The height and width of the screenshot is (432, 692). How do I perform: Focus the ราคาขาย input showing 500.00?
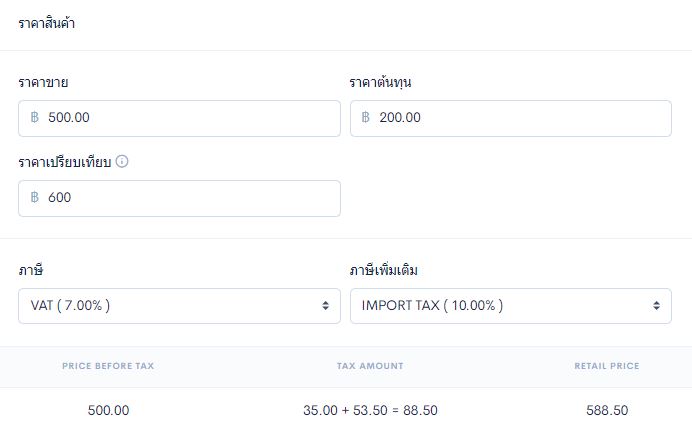pyautogui.click(x=179, y=118)
